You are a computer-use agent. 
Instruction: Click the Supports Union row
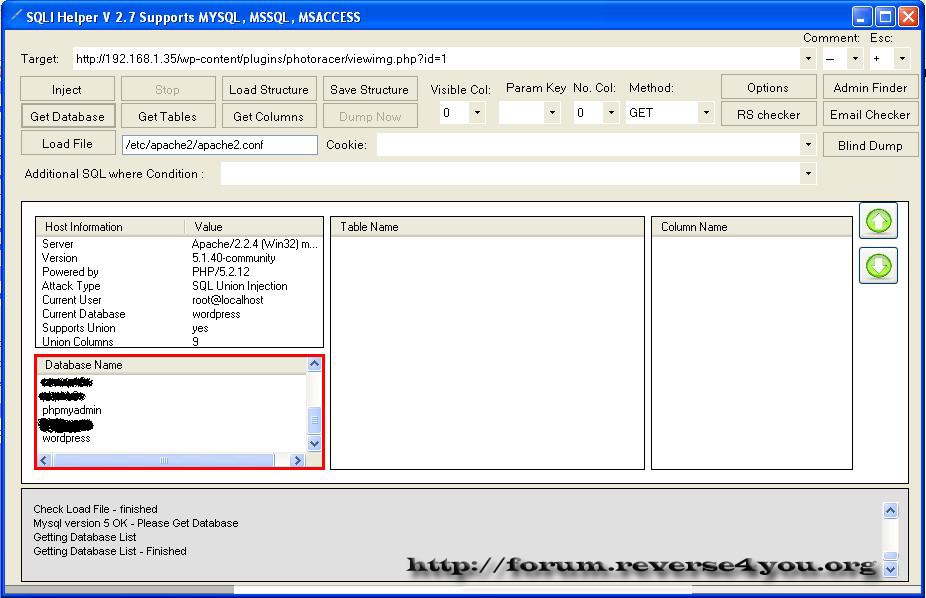click(180, 328)
